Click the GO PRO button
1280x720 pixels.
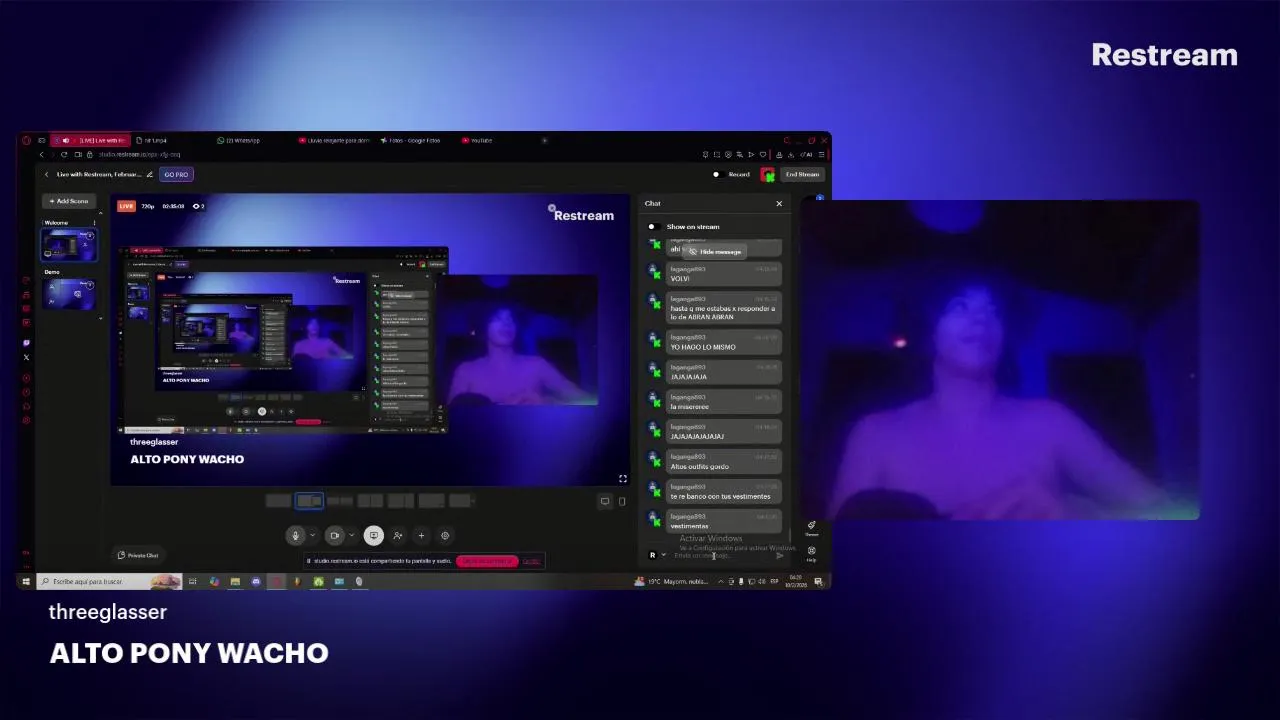[176, 174]
